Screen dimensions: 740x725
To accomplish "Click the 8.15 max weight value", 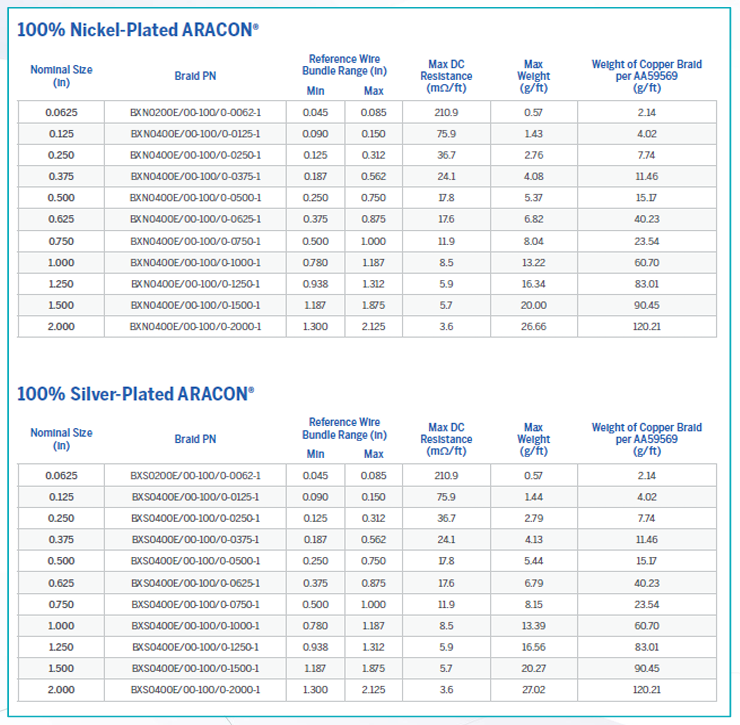I will tap(533, 604).
